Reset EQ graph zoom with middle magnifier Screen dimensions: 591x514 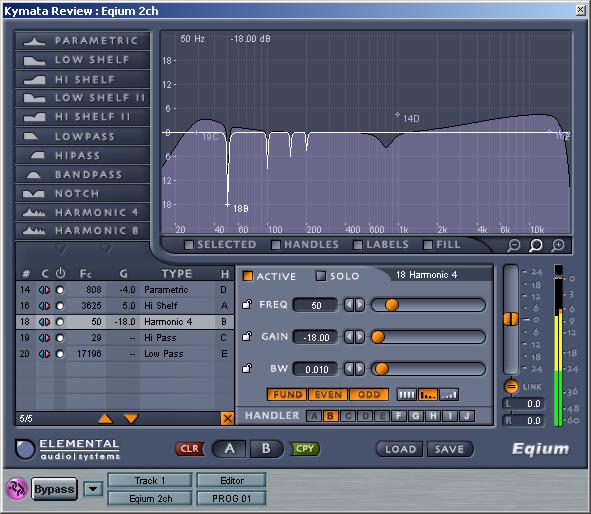pos(536,245)
